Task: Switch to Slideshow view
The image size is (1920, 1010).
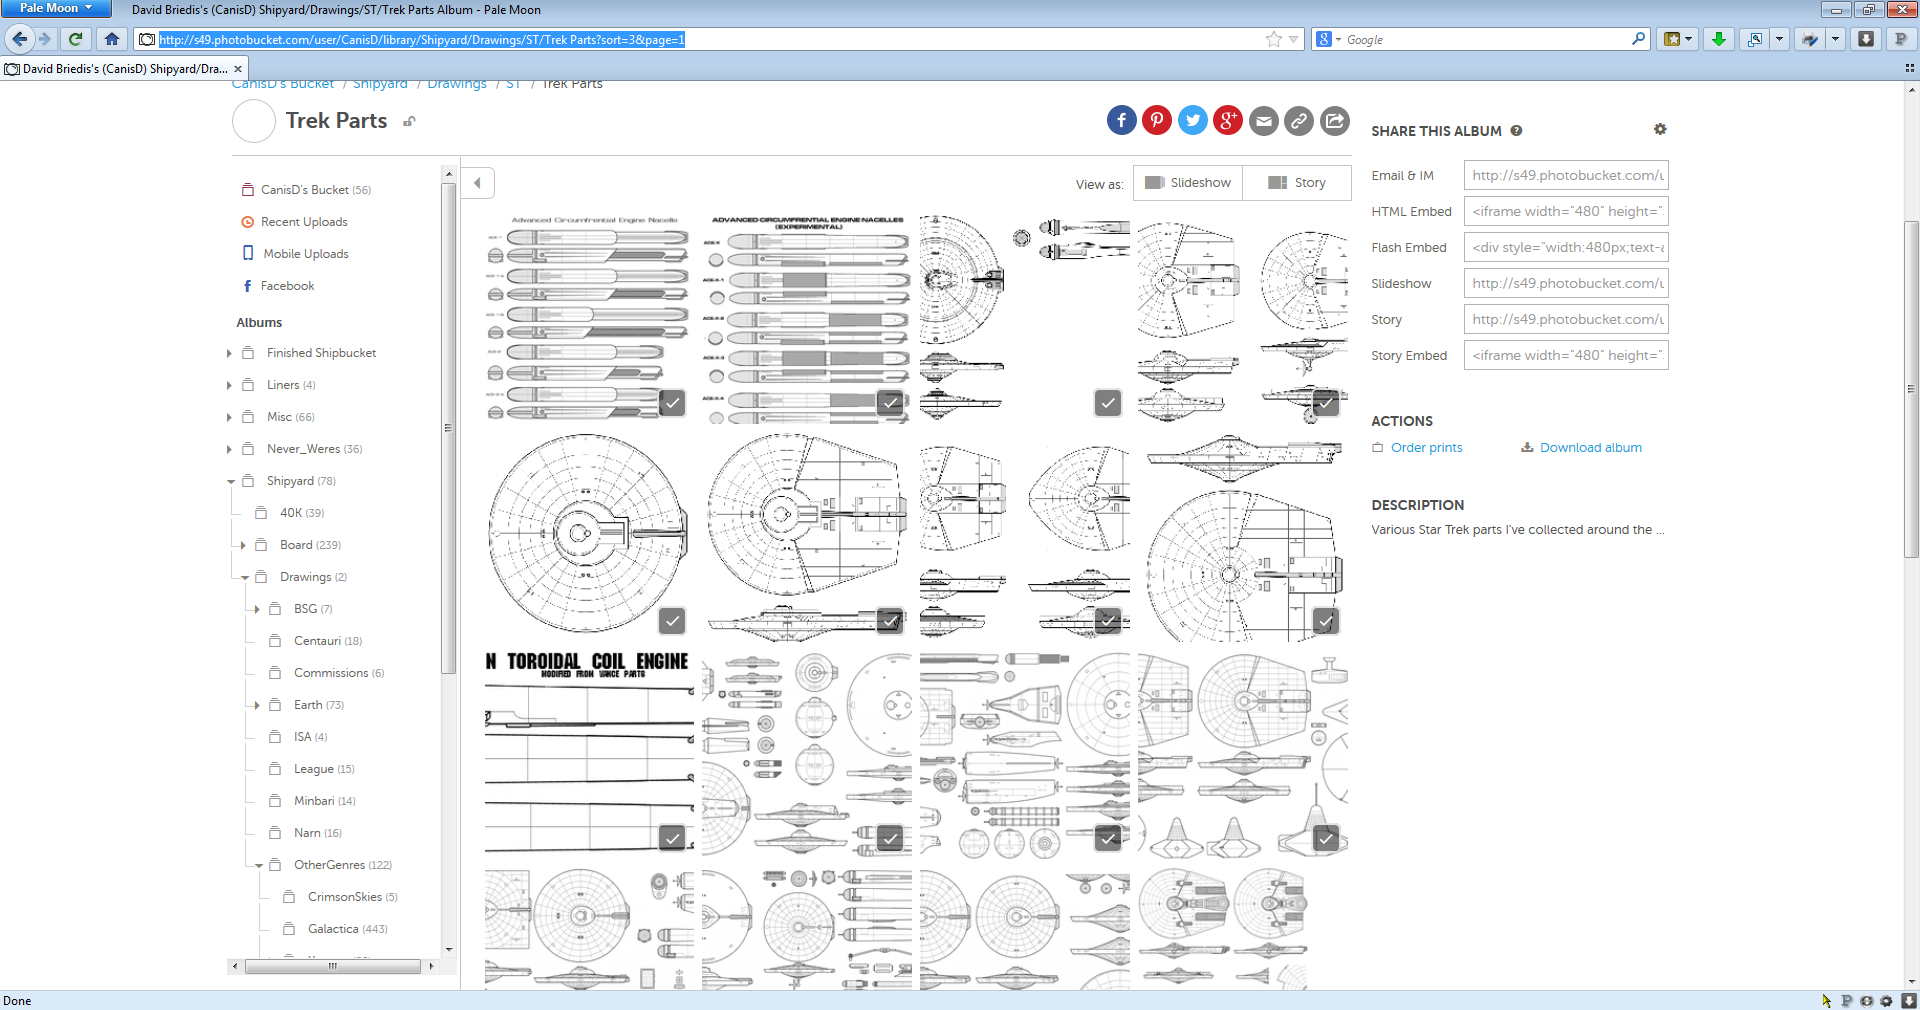Action: coord(1188,183)
